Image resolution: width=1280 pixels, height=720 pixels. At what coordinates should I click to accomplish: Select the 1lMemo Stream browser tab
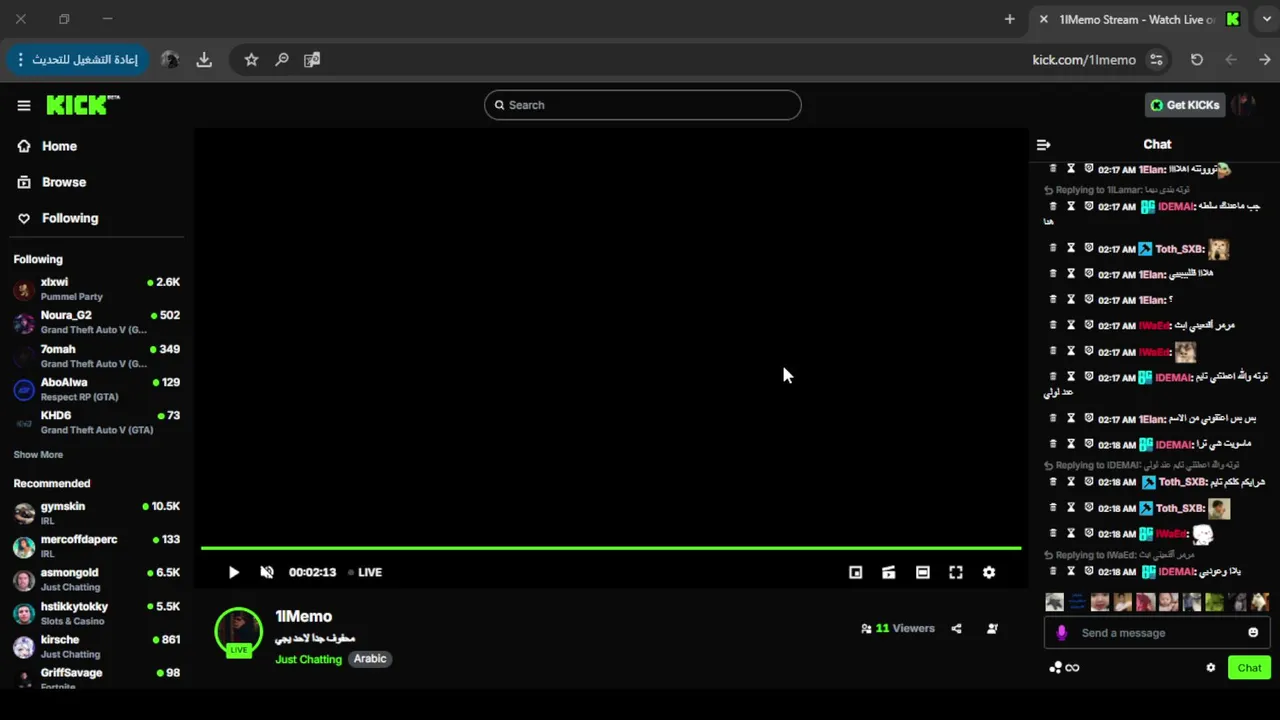pos(1139,19)
